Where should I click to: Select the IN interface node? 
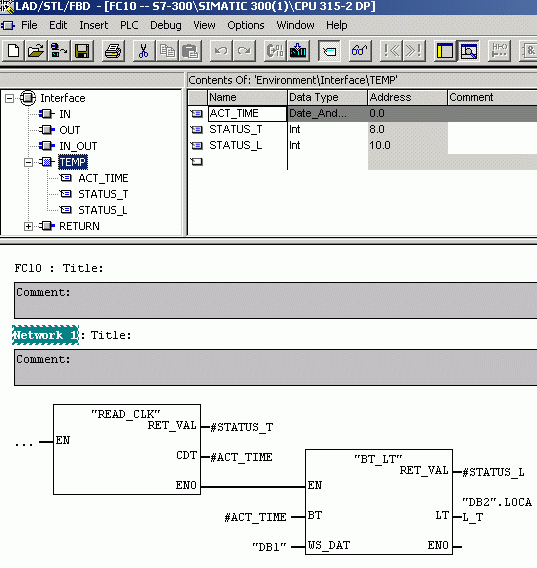click(65, 114)
